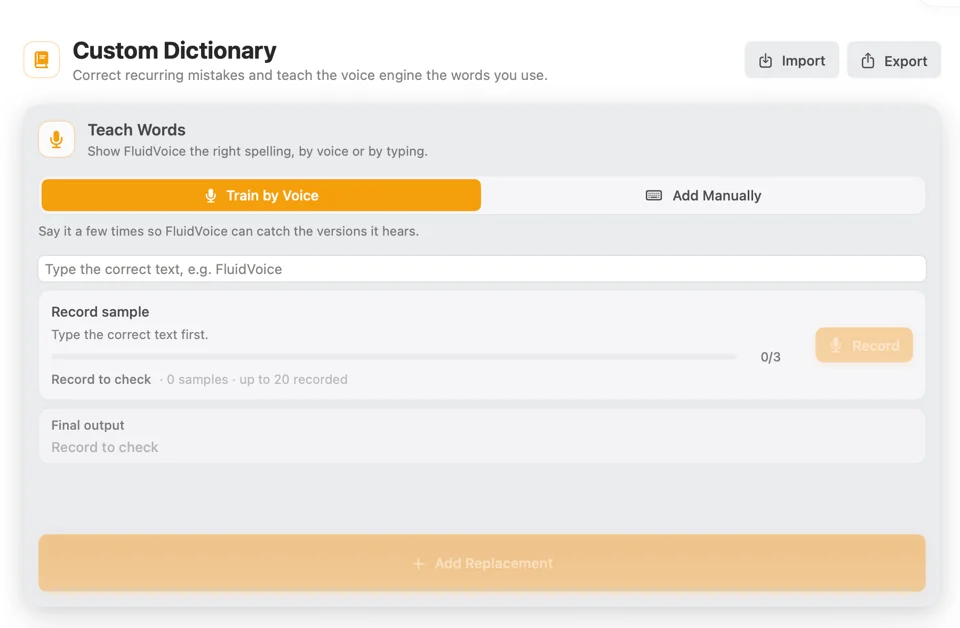Click the recording progress bar
The width and height of the screenshot is (960, 628).
(394, 356)
